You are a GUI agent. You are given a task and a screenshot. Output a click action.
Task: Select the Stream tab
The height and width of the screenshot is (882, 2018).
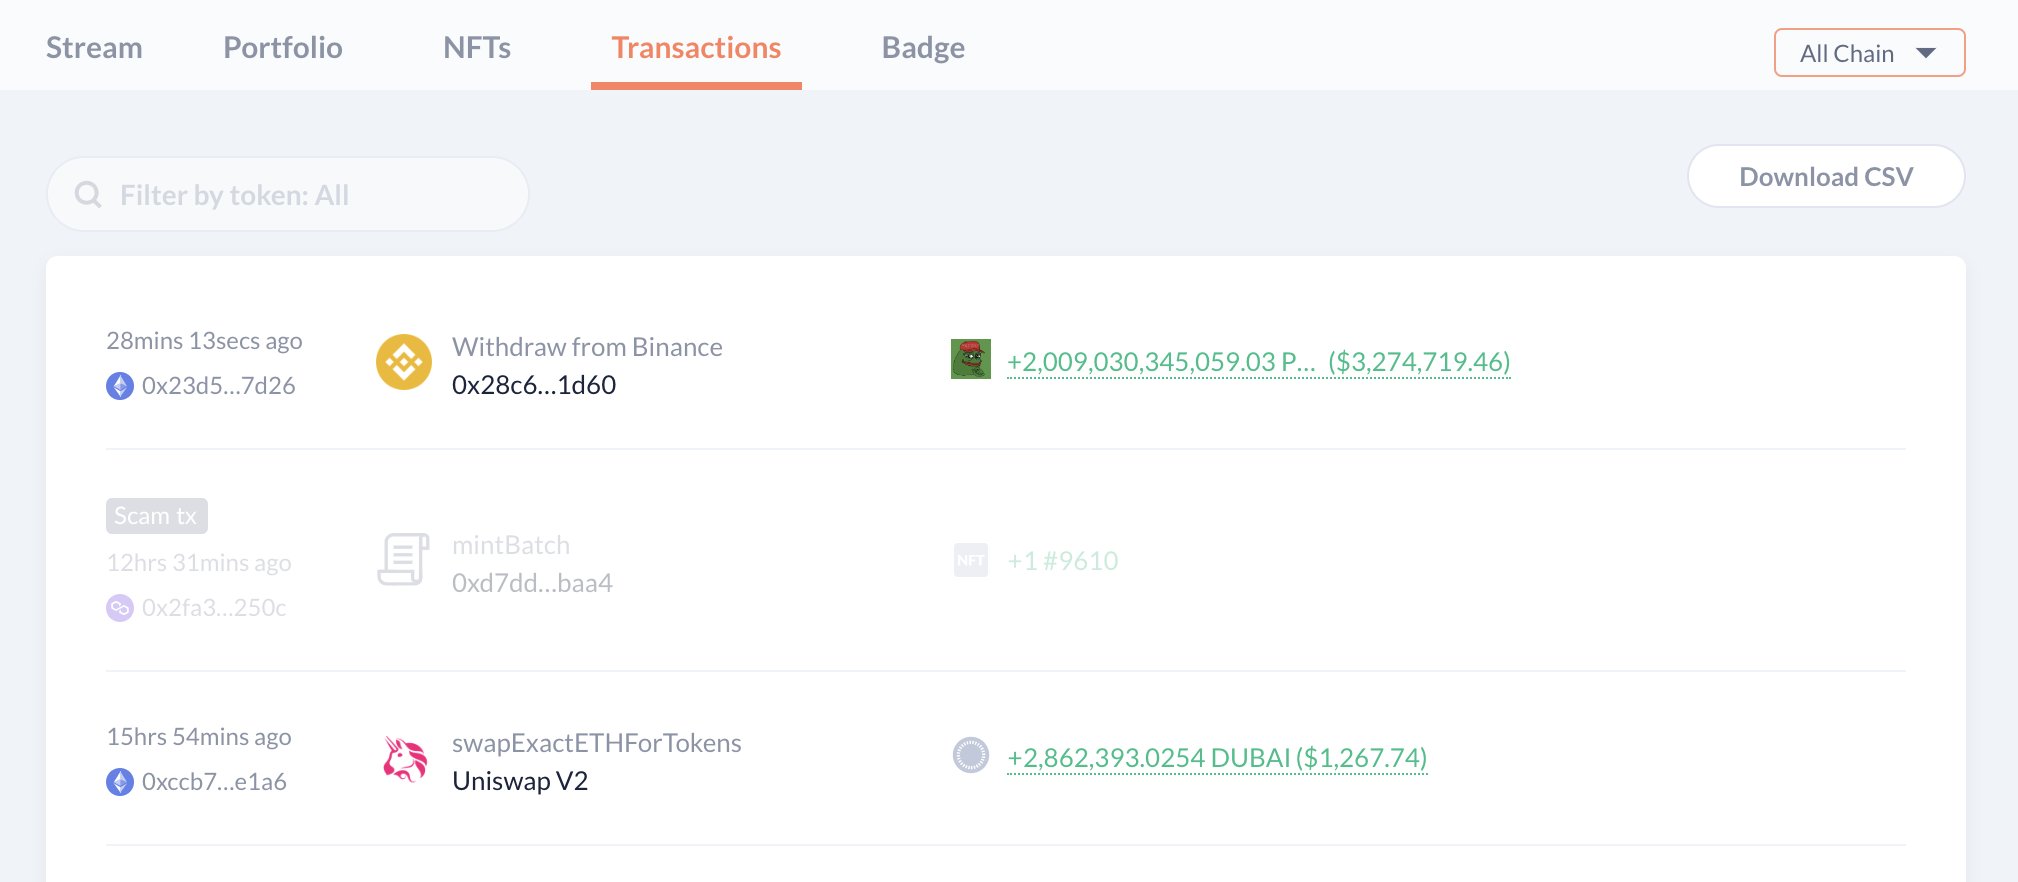[x=94, y=48]
